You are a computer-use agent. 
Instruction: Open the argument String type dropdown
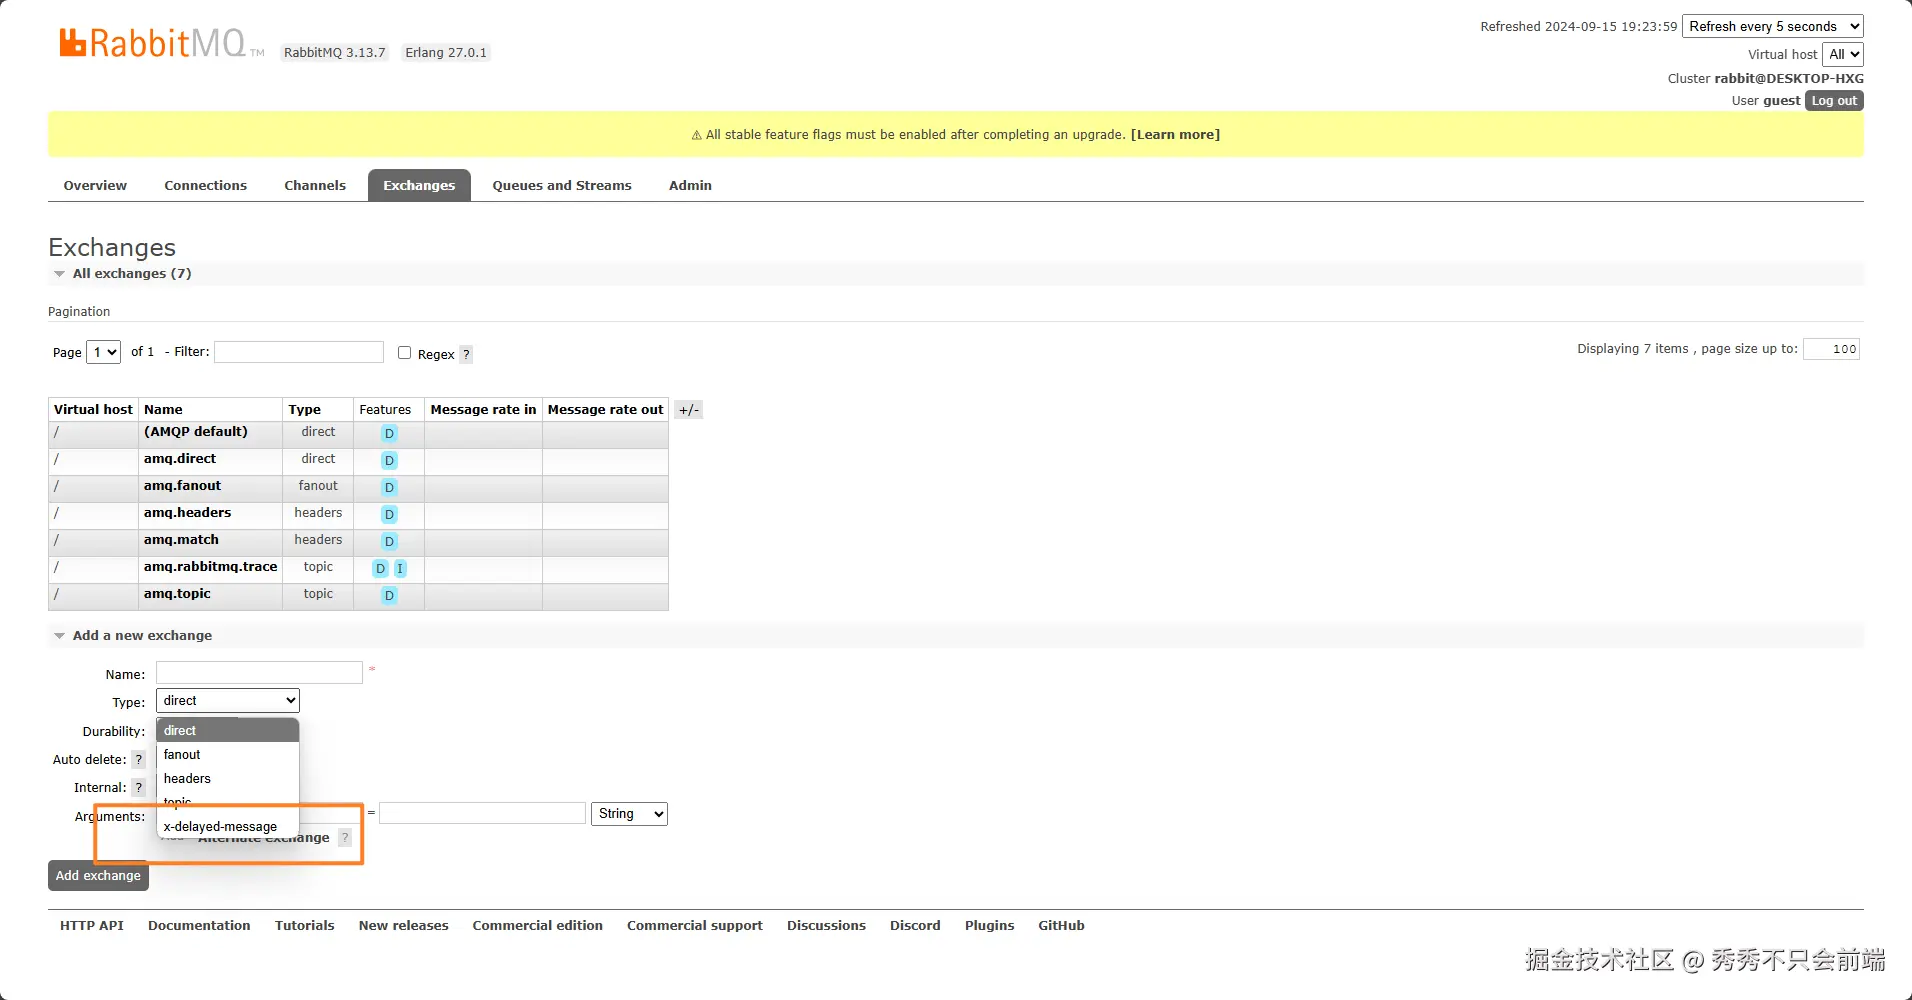click(x=629, y=814)
